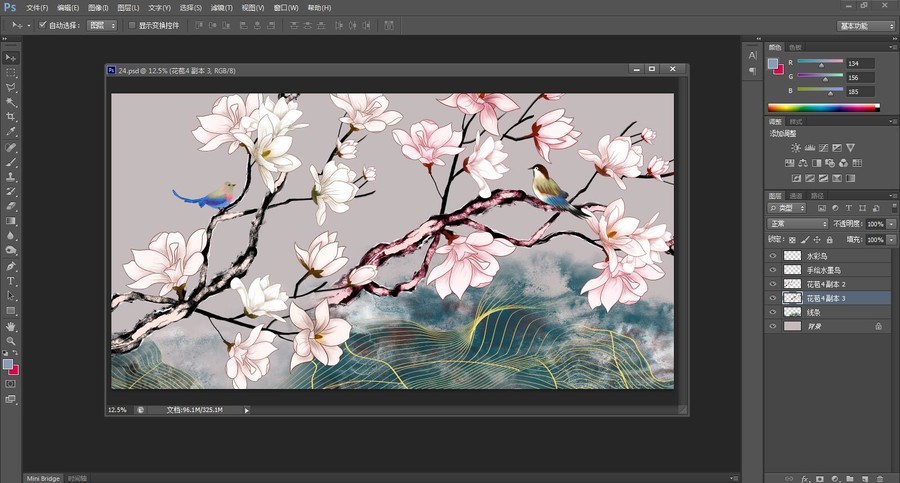Enable the 显示变换控件 checkbox
The height and width of the screenshot is (483, 900).
(x=131, y=25)
